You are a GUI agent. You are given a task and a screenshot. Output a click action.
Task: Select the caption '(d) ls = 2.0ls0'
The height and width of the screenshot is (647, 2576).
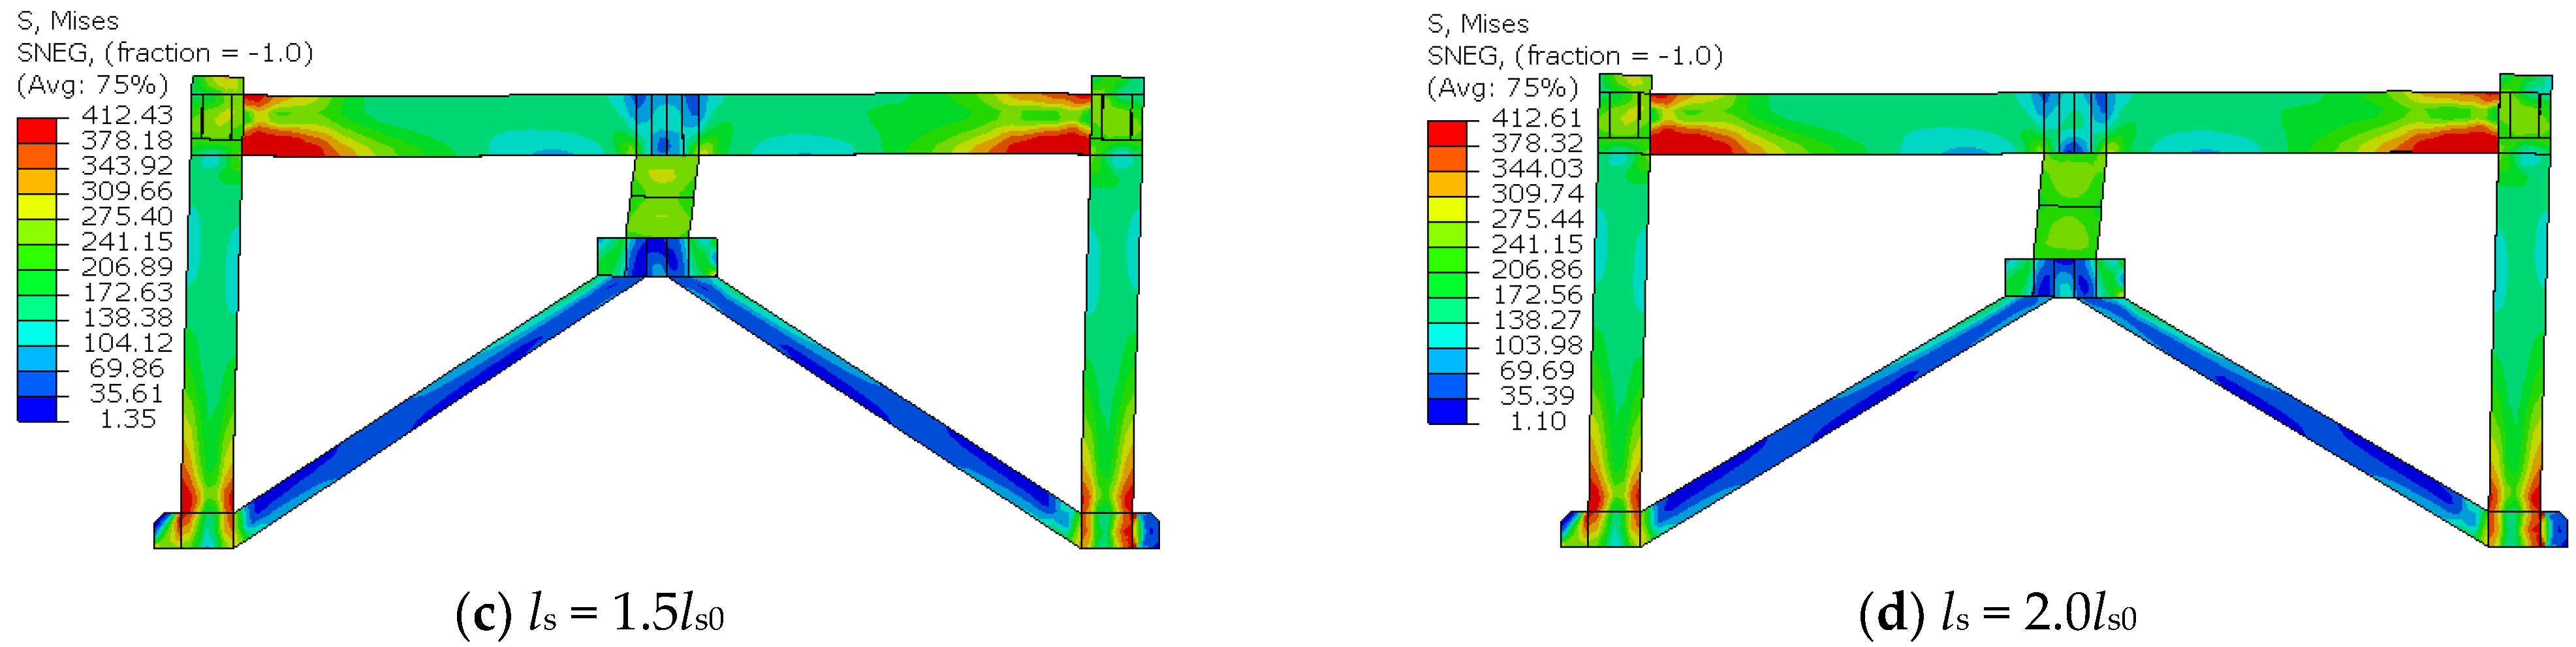tap(1998, 613)
